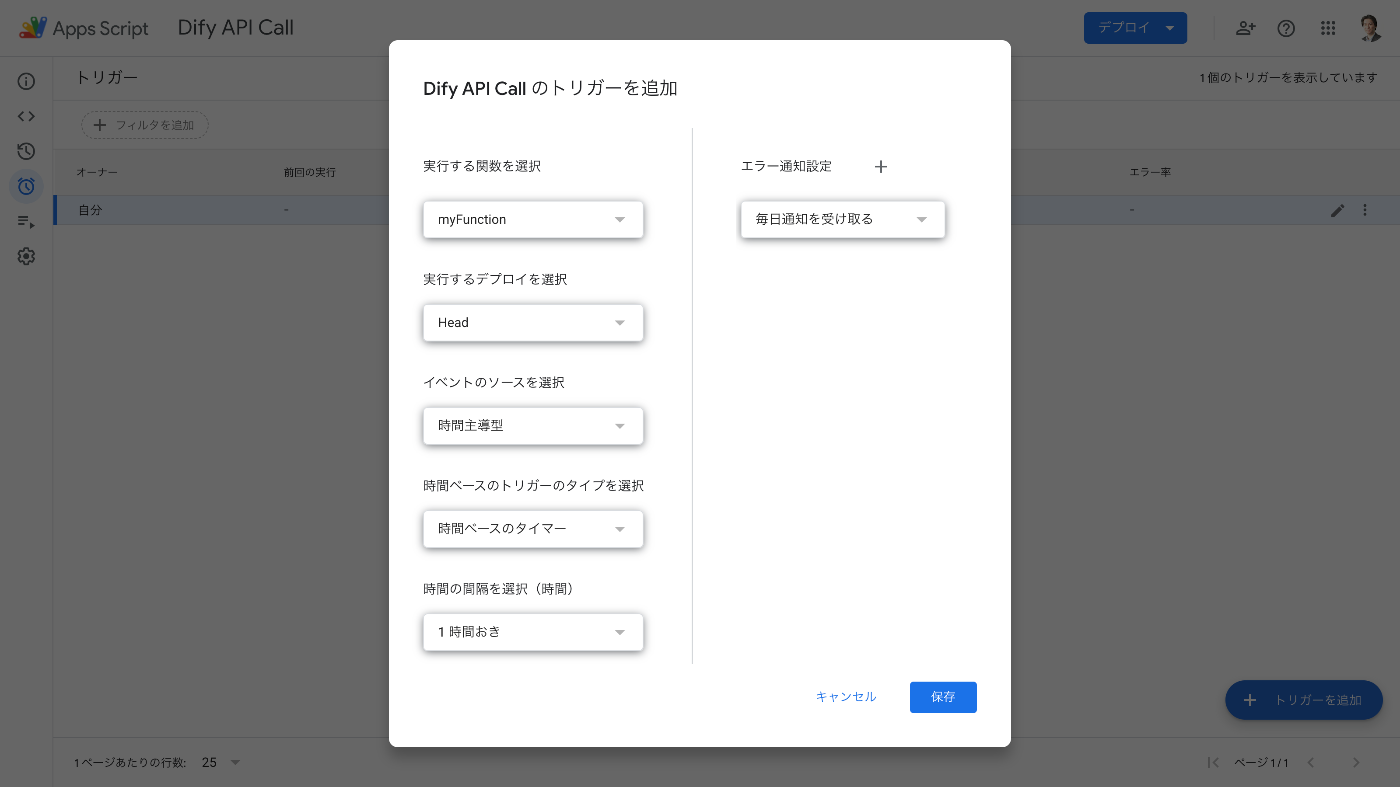Open the フィルタを追加 filter control
This screenshot has width=1400, height=787.
point(144,125)
